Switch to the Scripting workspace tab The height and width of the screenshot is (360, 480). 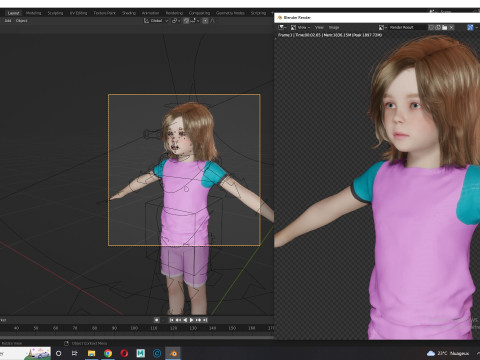[x=258, y=13]
